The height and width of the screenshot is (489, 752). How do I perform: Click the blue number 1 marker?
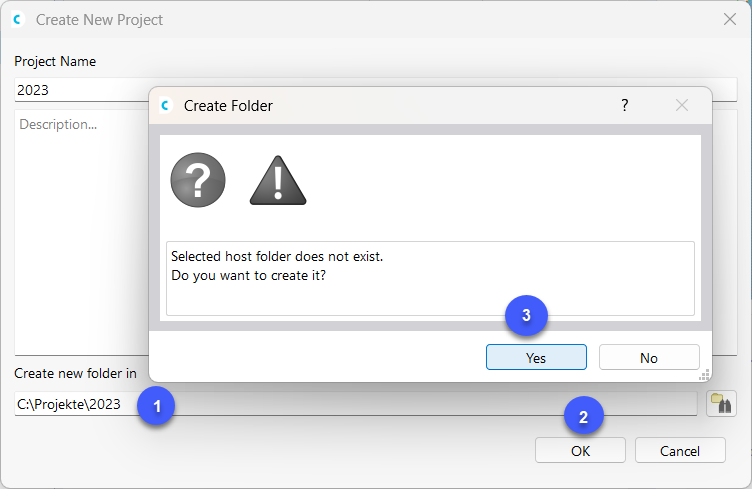(157, 406)
